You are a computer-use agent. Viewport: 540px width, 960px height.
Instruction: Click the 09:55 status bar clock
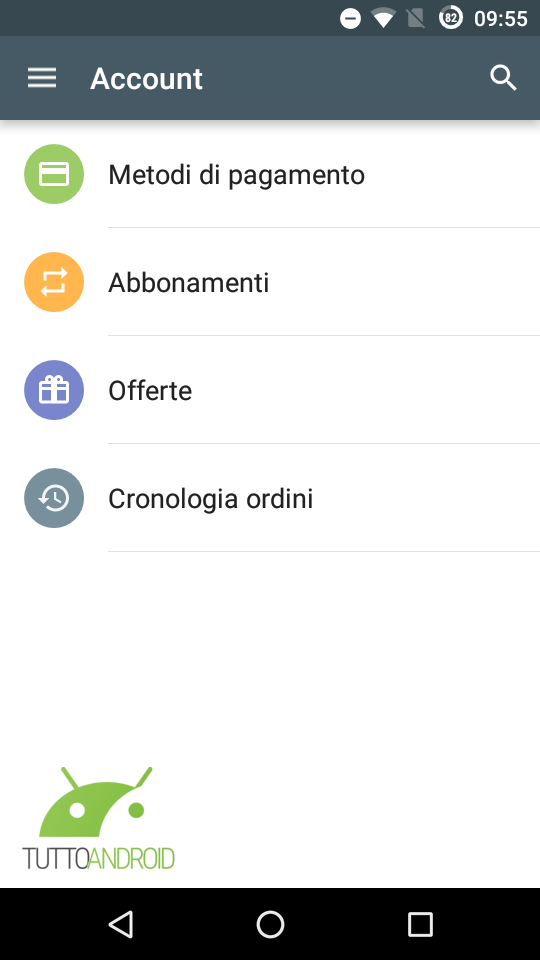click(x=500, y=19)
